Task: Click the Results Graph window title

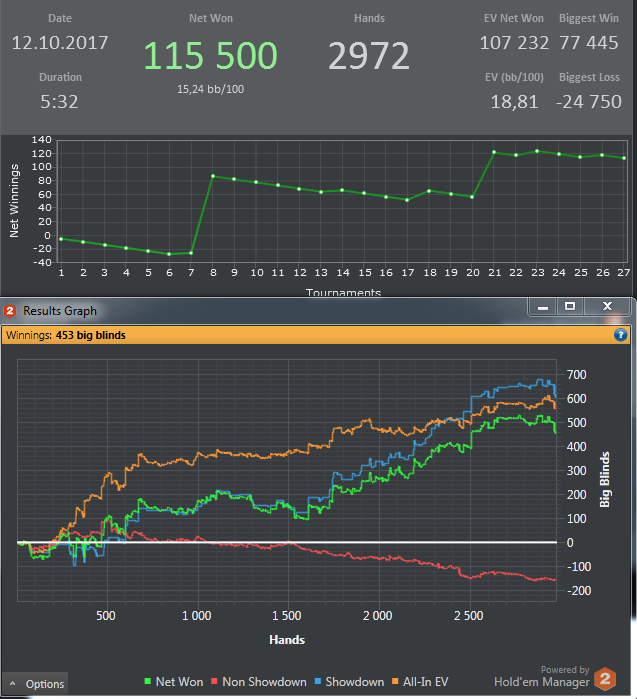Action: [60, 311]
